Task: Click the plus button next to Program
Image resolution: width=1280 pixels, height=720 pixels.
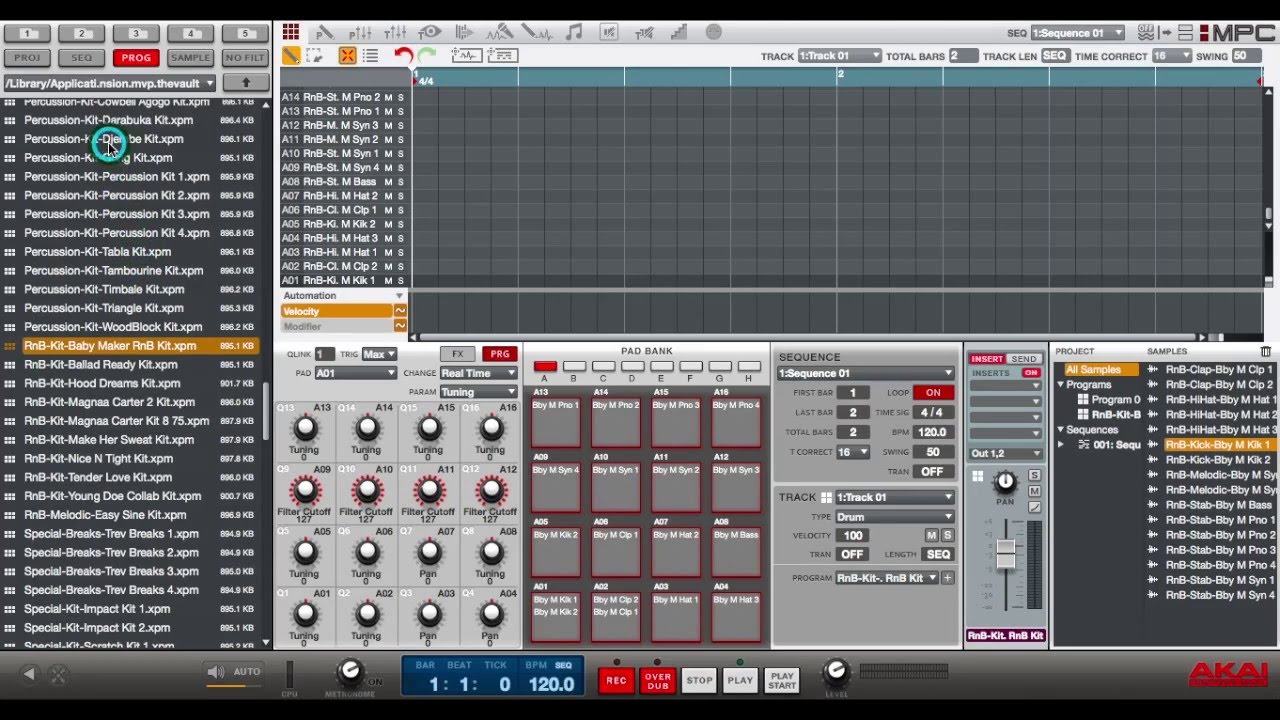Action: (947, 578)
